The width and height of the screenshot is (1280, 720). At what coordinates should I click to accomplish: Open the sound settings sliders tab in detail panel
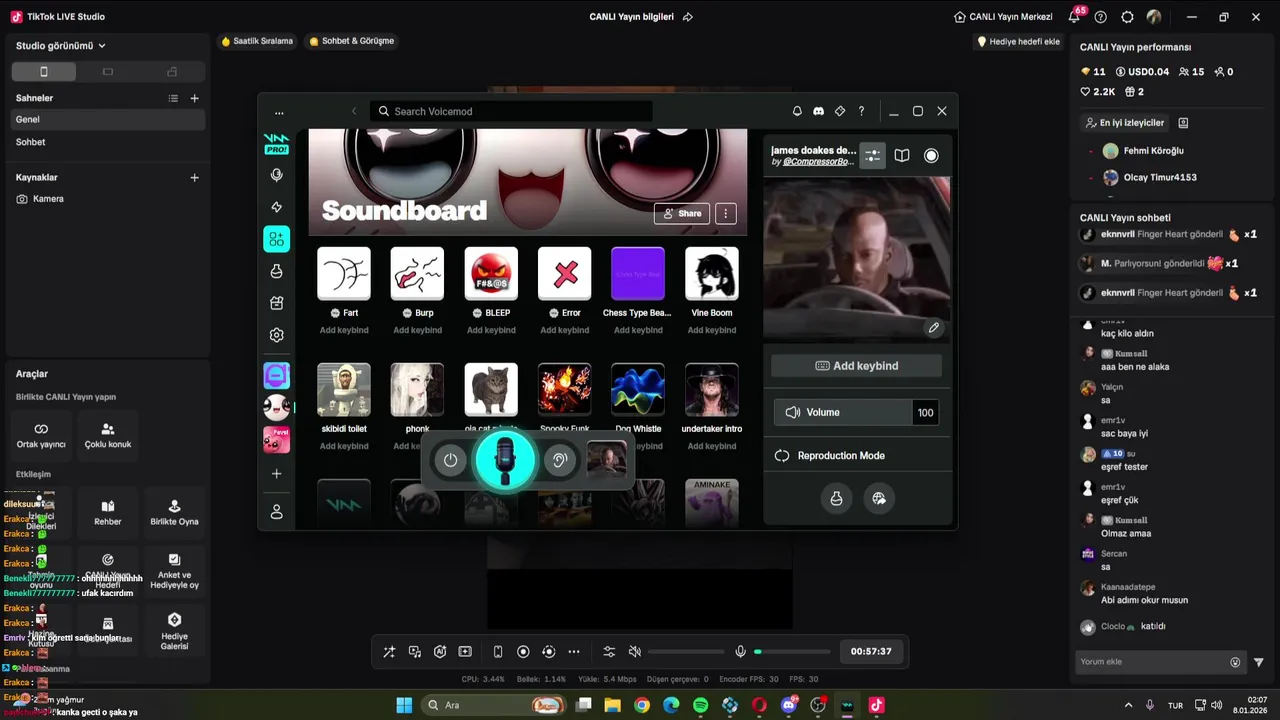point(873,155)
